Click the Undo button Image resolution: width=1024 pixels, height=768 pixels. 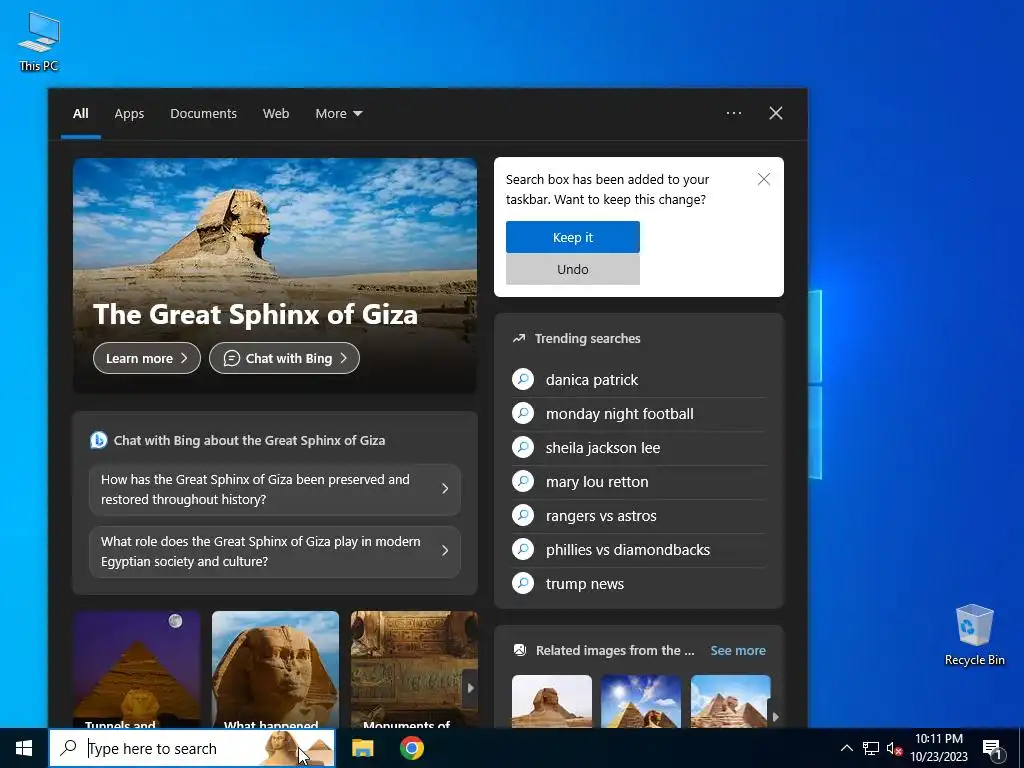coord(573,269)
